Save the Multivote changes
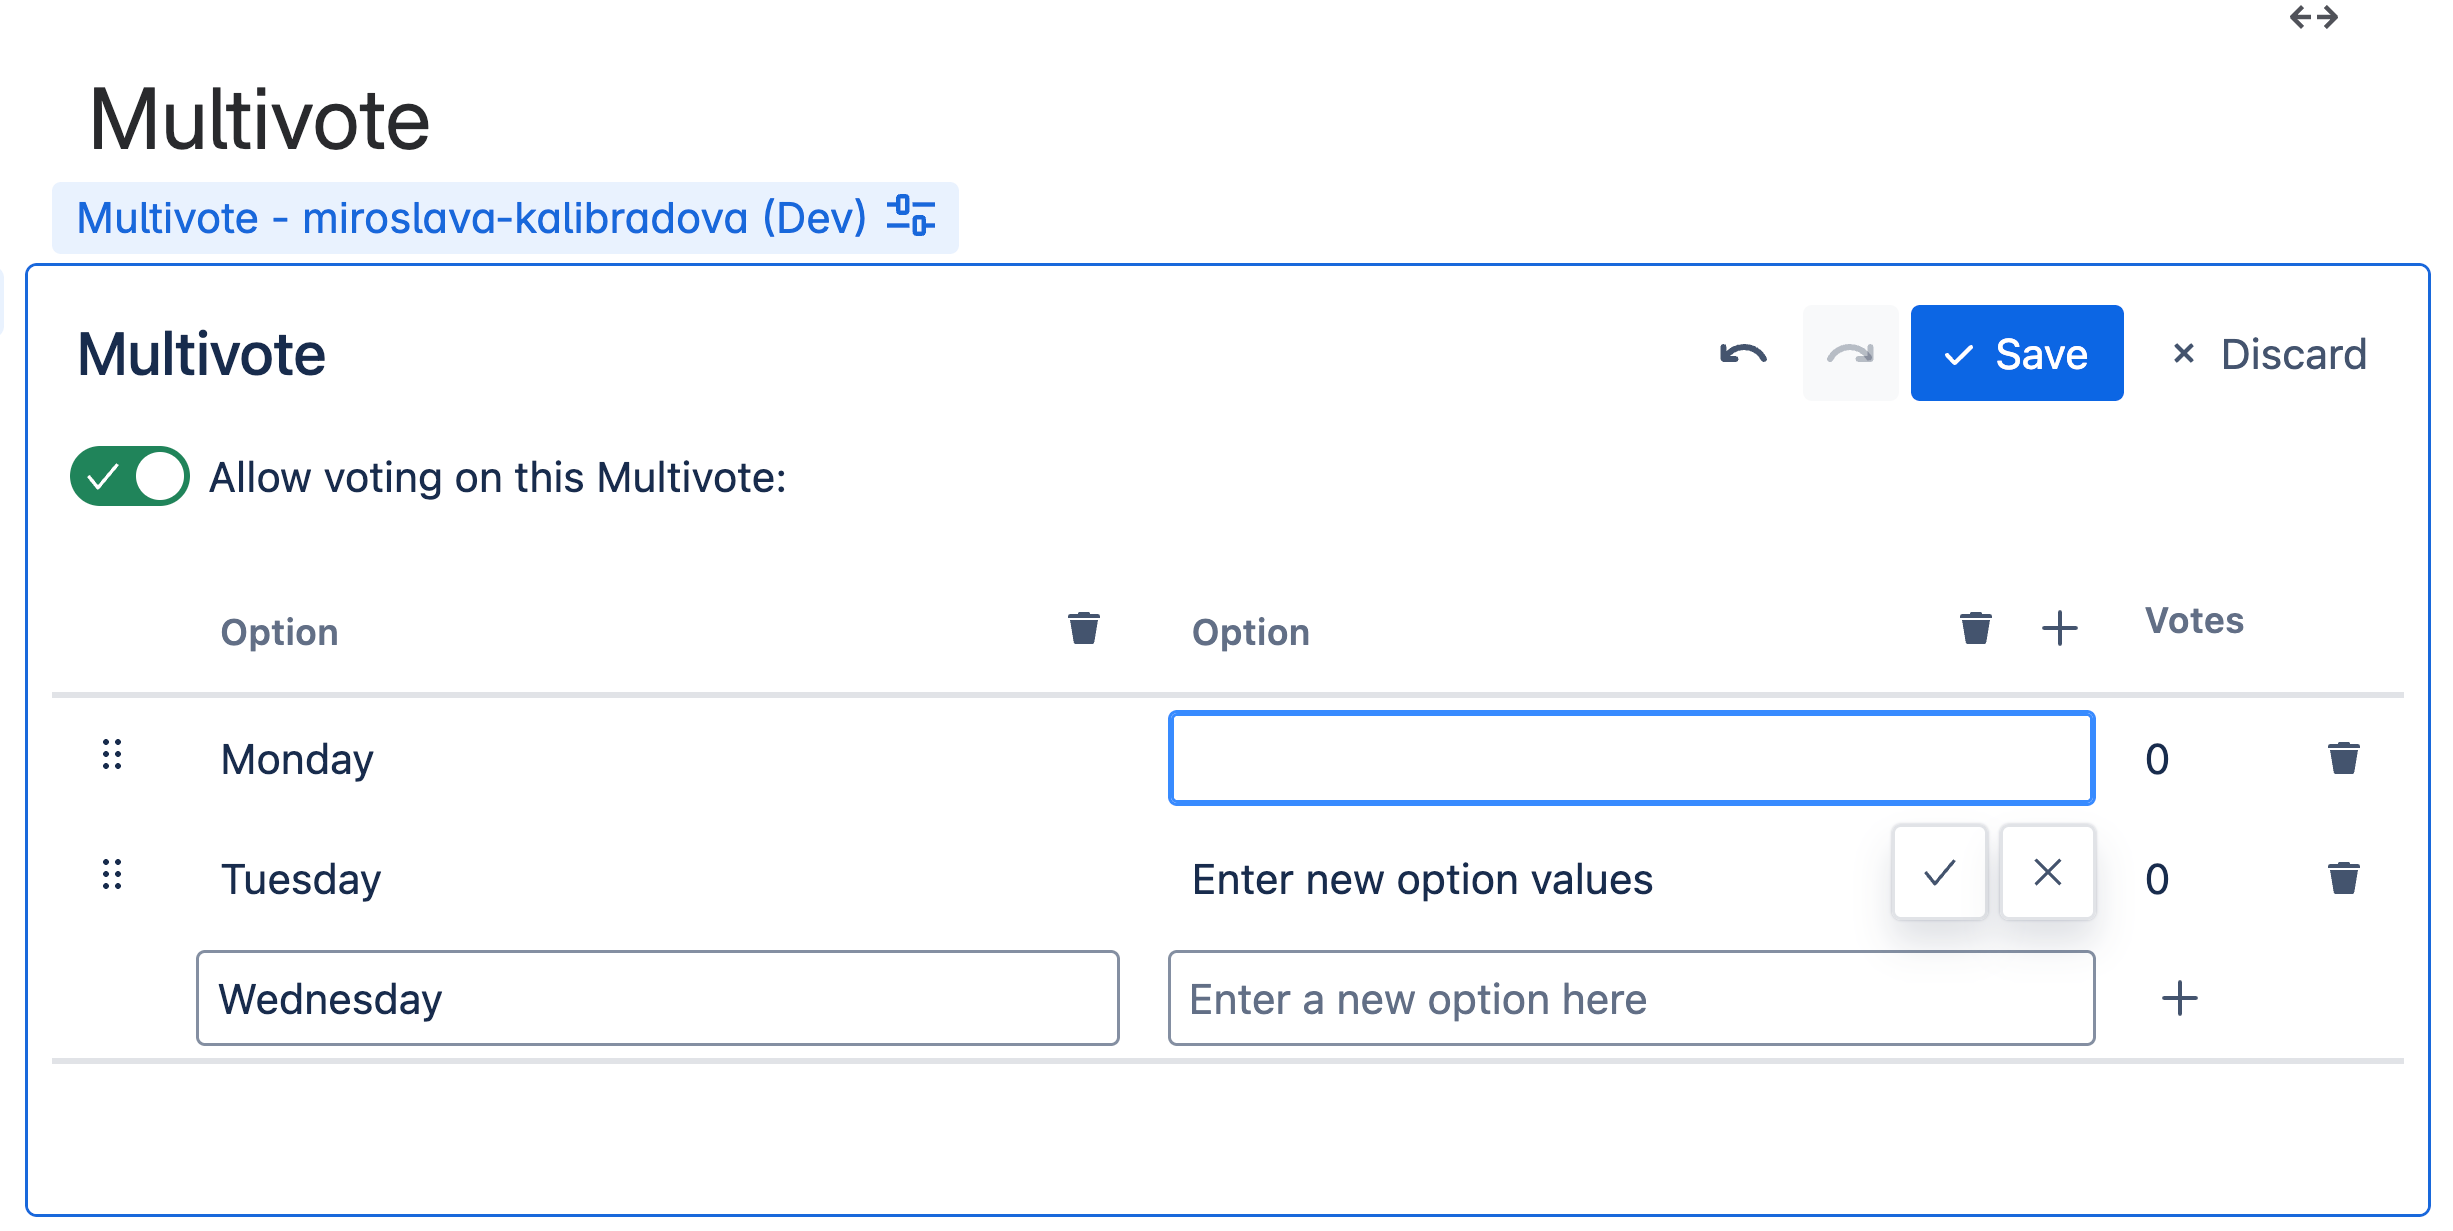The image size is (2453, 1231). (x=2016, y=354)
